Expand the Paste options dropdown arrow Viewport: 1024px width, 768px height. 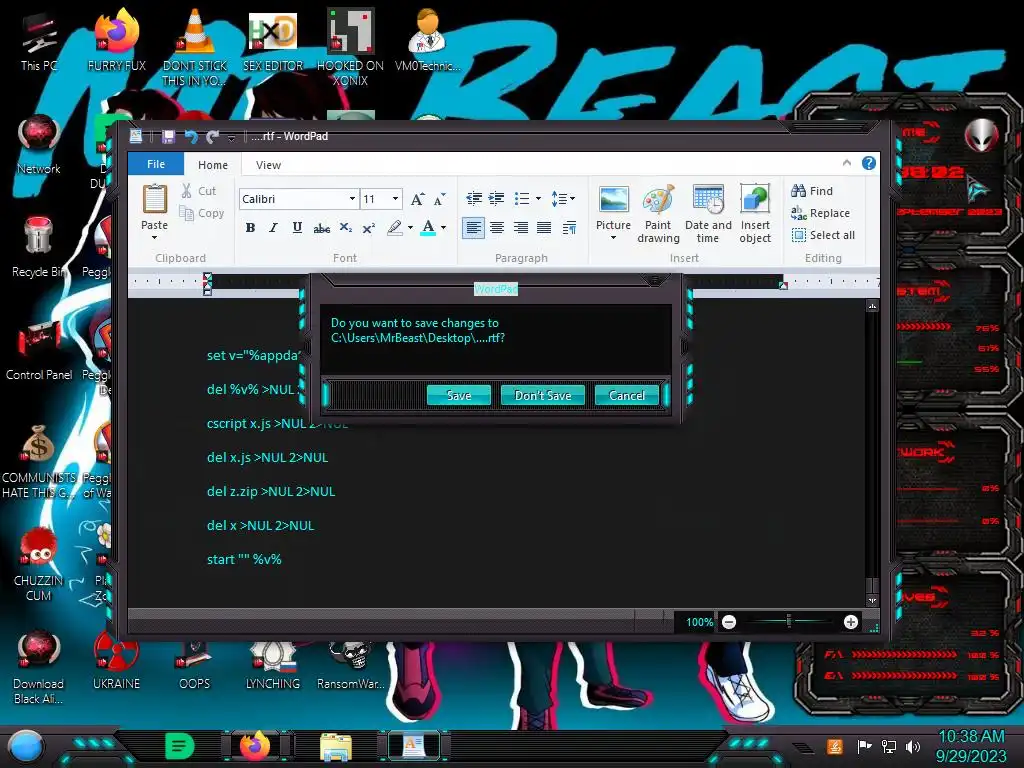point(155,237)
